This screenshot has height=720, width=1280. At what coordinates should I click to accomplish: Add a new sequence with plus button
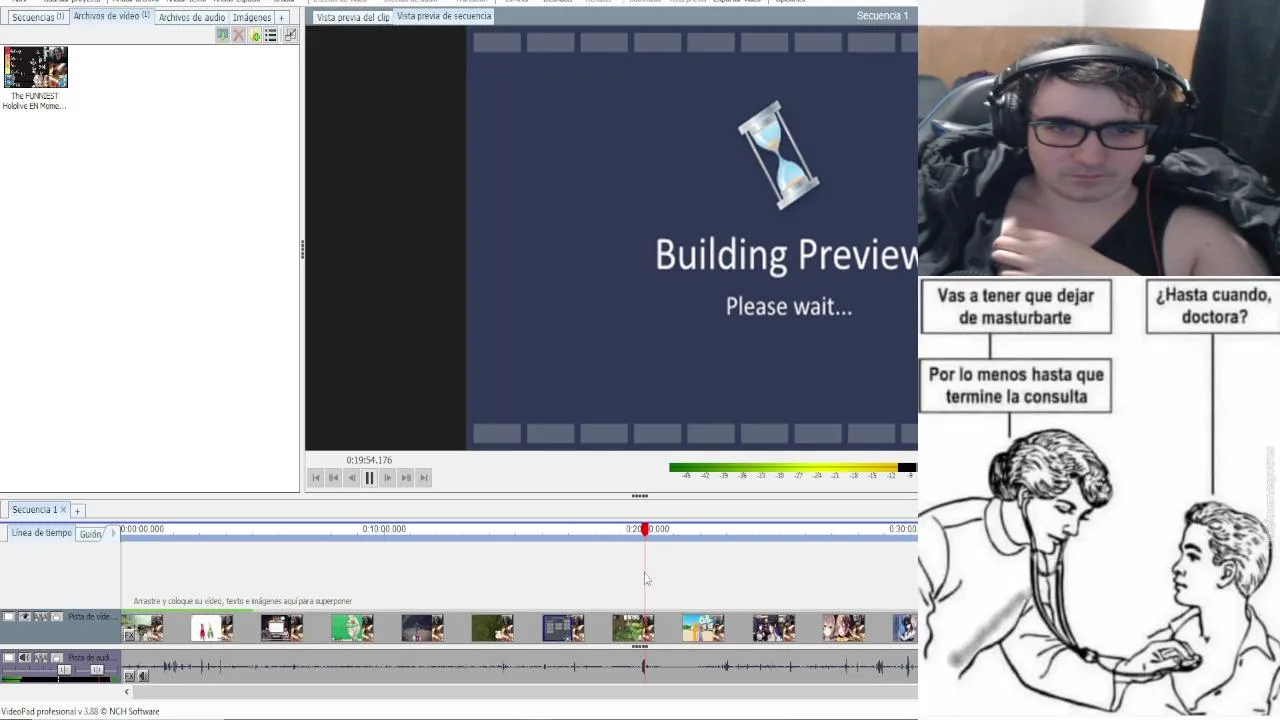tap(77, 511)
